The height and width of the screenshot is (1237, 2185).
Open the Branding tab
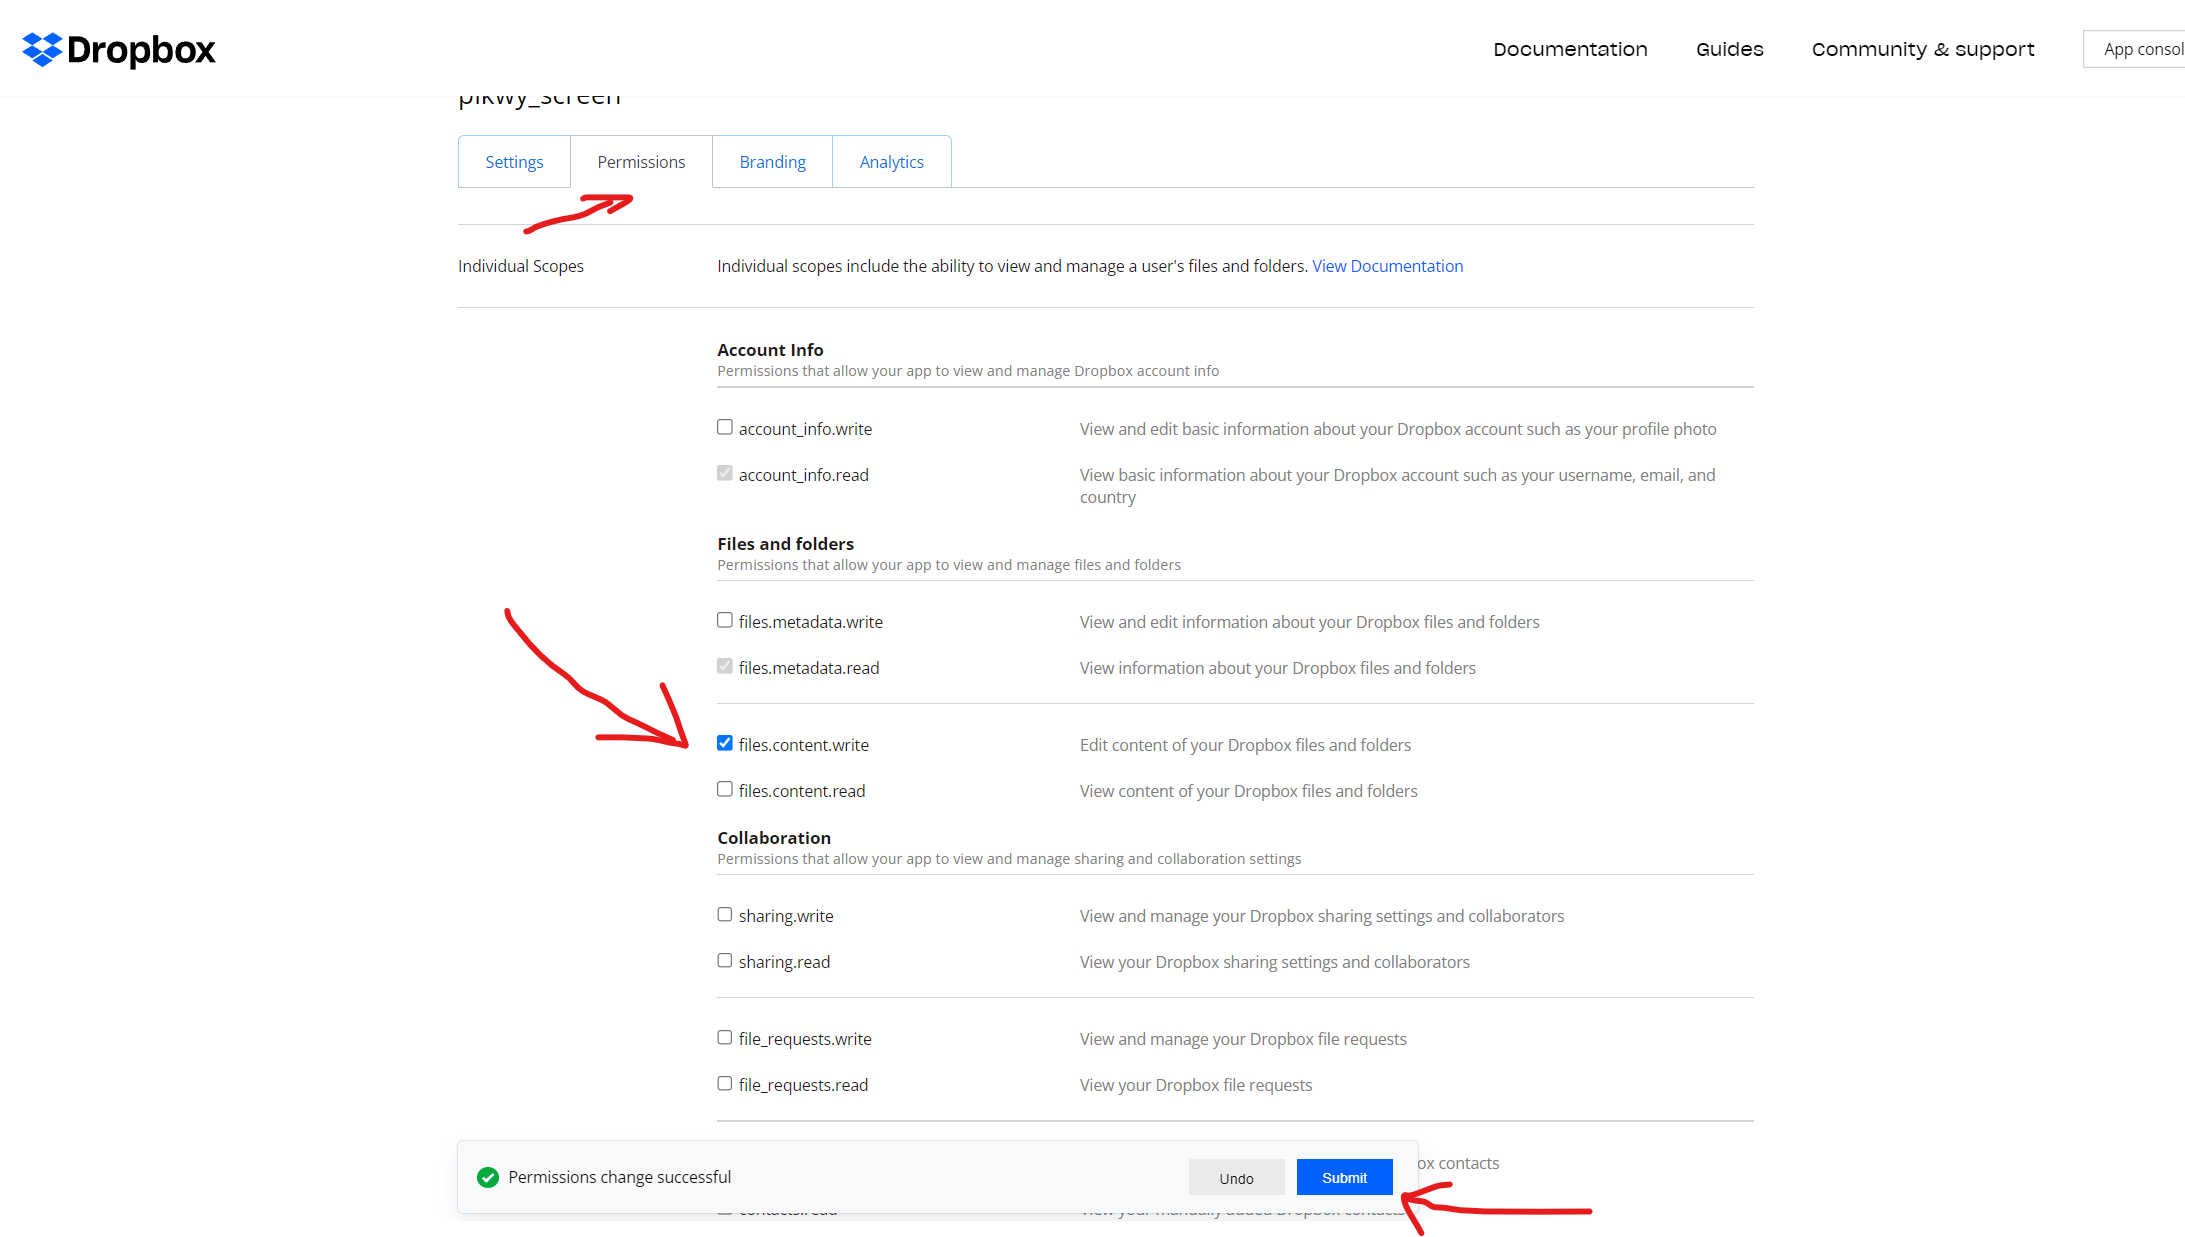[772, 162]
